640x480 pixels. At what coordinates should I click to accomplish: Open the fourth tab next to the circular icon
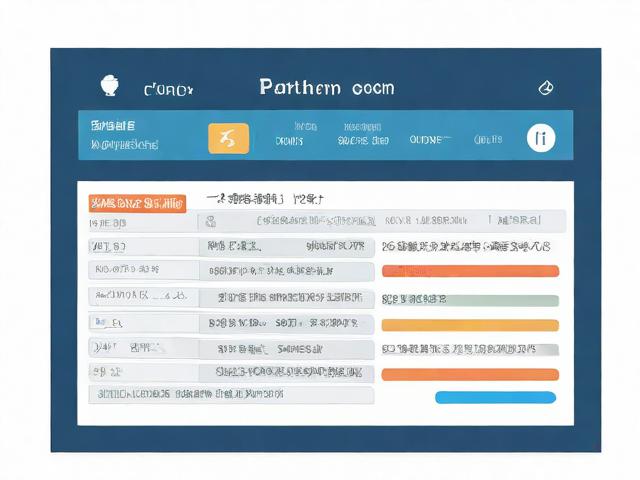tap(488, 140)
